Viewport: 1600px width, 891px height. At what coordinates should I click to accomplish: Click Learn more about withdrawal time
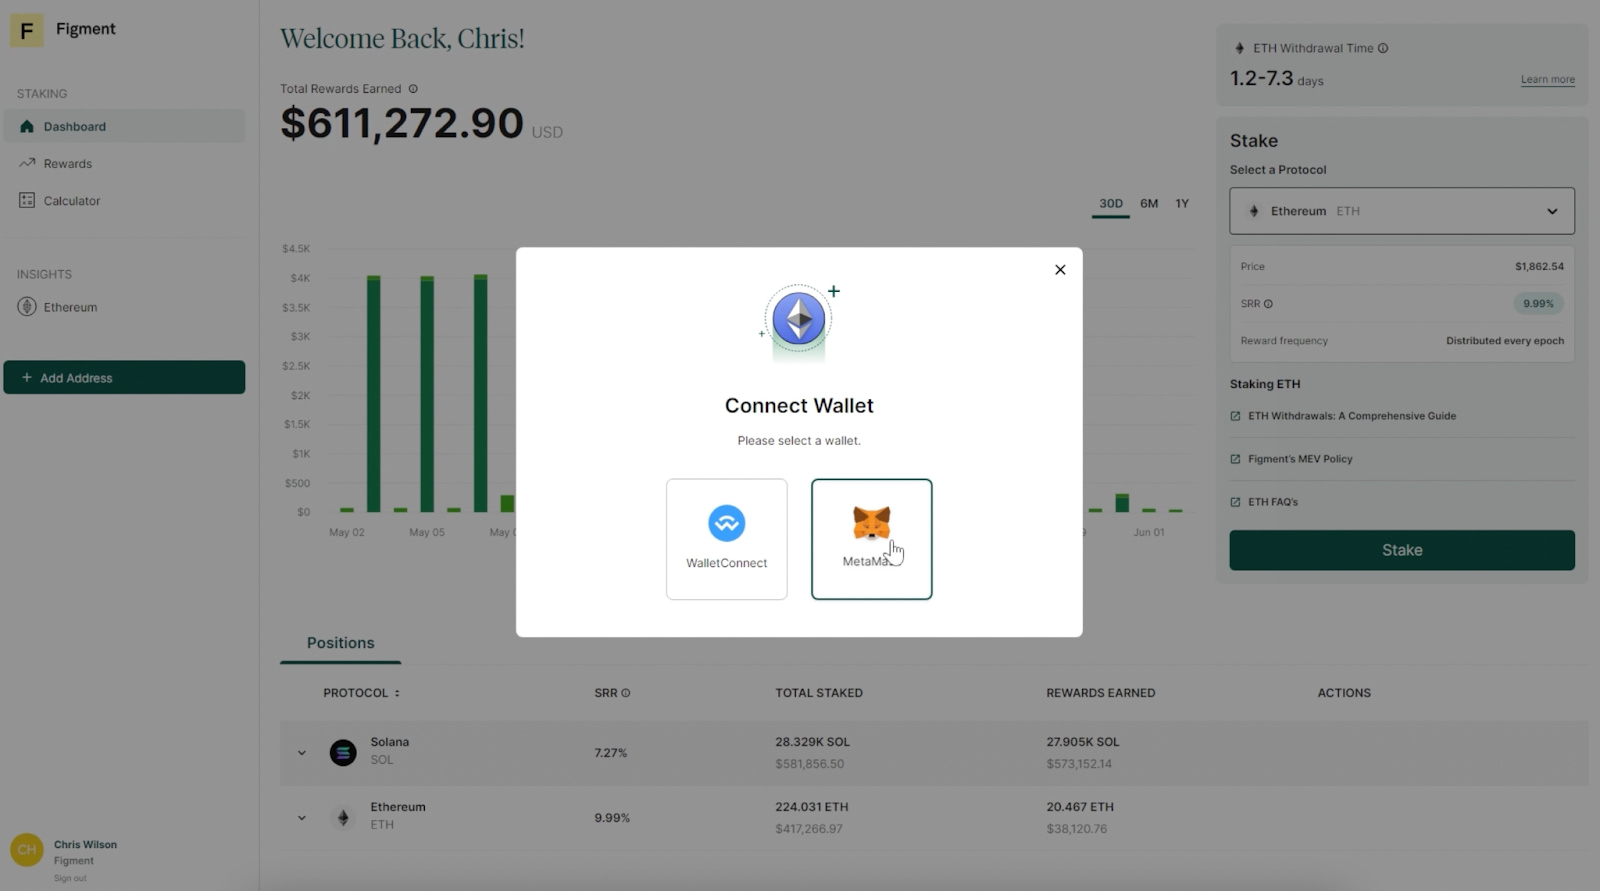pyautogui.click(x=1547, y=80)
